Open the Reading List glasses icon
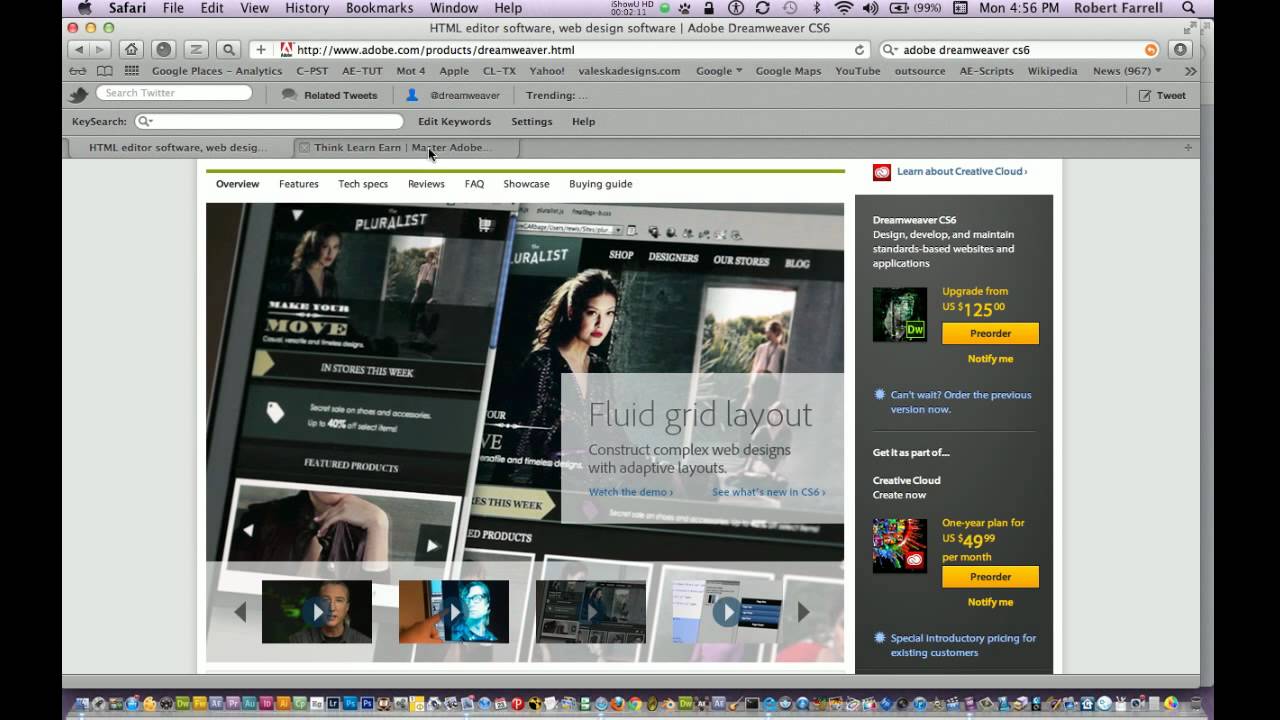 click(77, 71)
